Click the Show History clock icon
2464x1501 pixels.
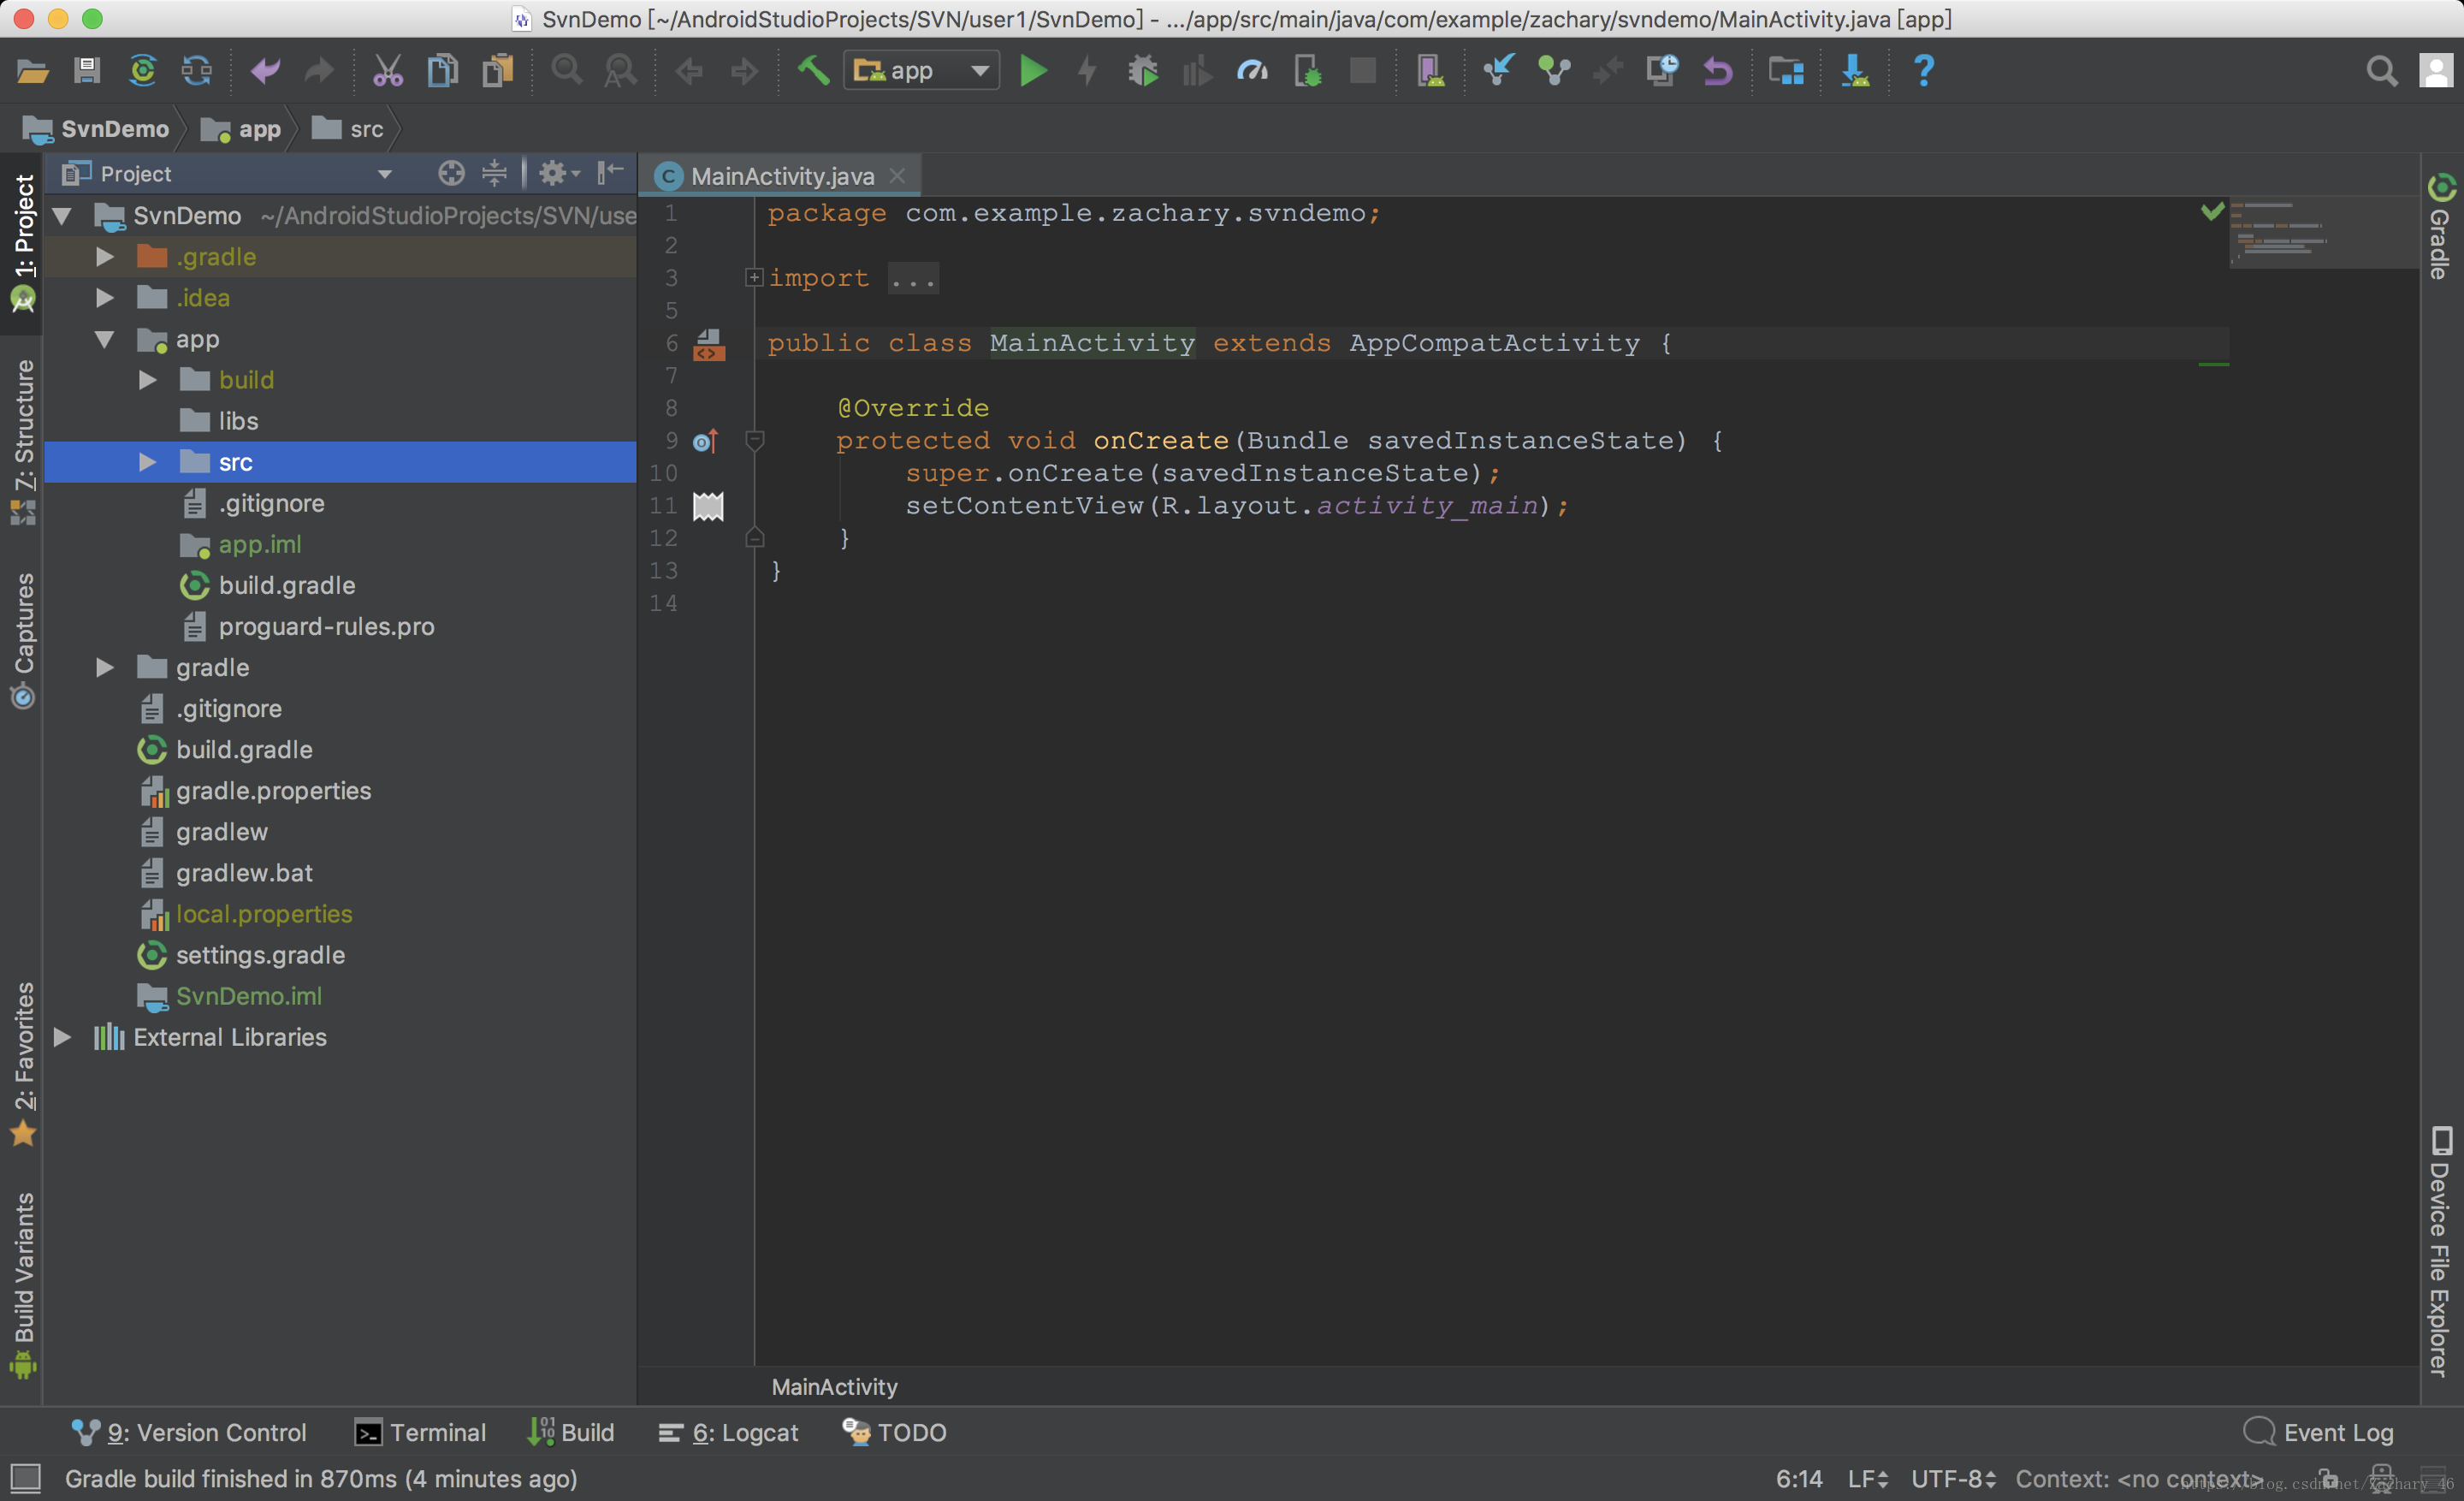(1662, 71)
